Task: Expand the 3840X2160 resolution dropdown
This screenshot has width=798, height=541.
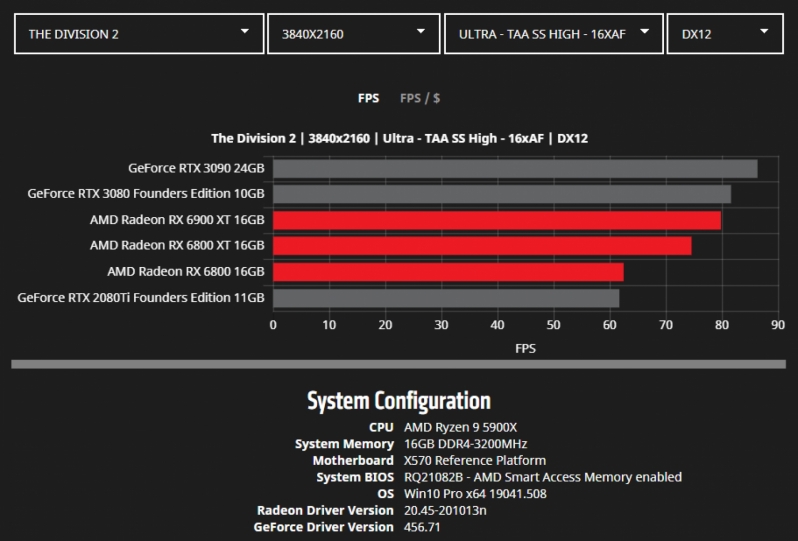Action: pos(353,33)
